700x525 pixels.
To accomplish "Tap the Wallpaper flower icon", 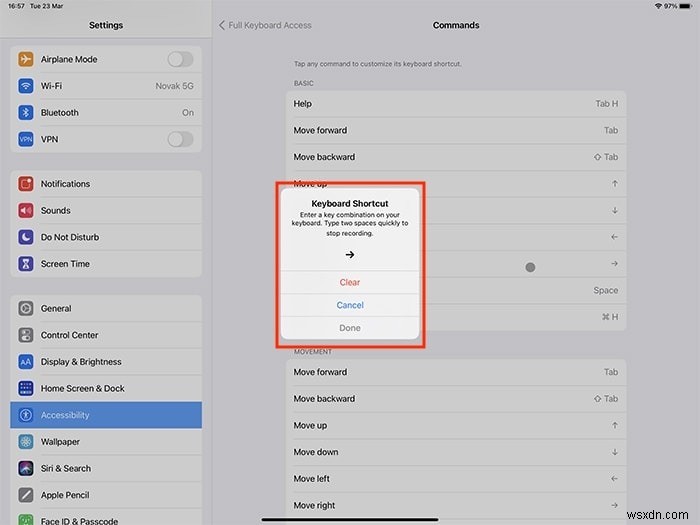I will 25,442.
